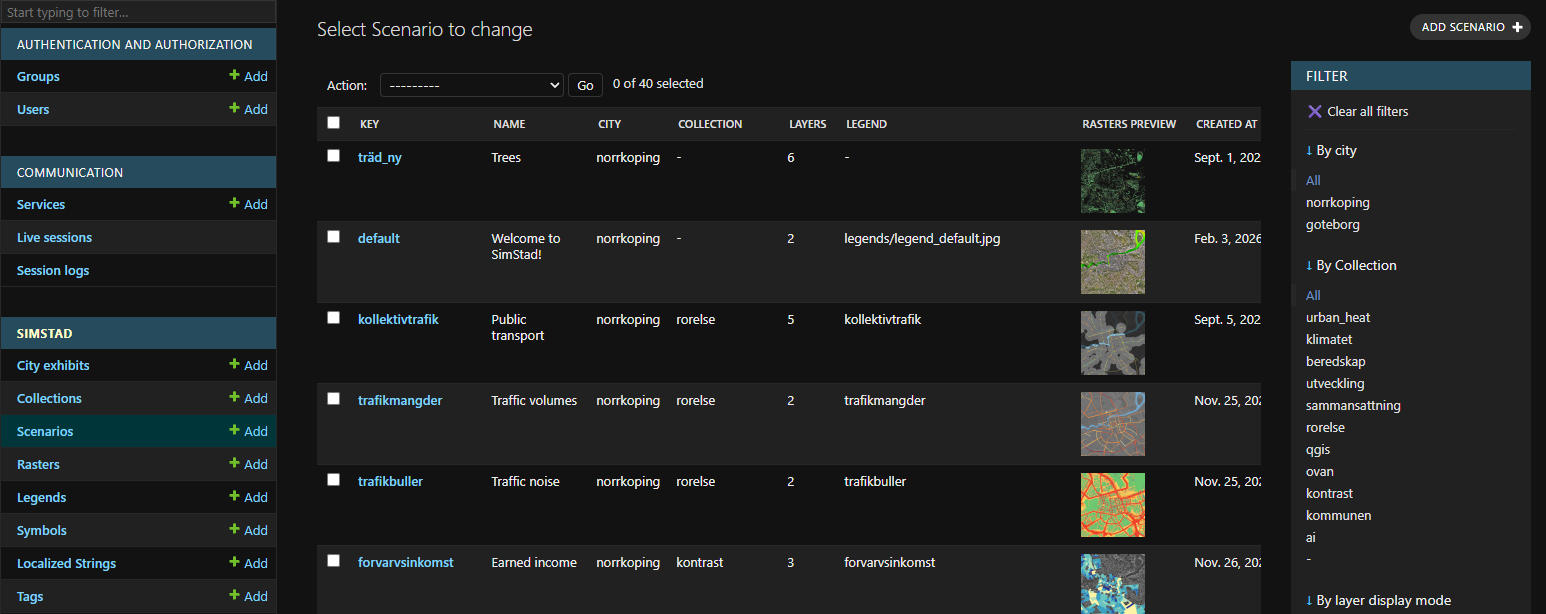Open Users in the sidebar
Image resolution: width=1546 pixels, height=614 pixels.
tap(33, 109)
